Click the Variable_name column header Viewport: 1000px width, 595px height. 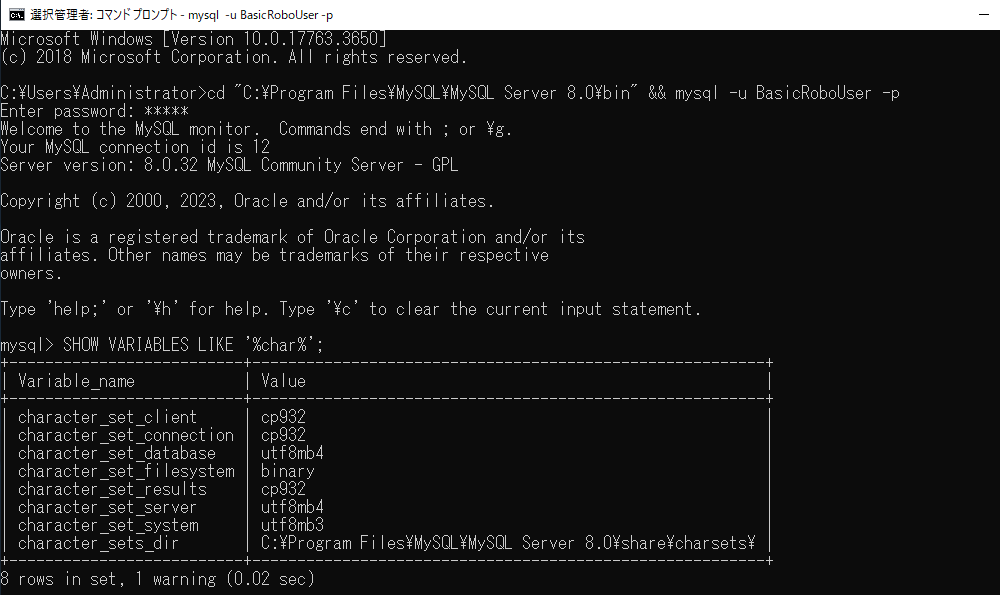click(77, 381)
